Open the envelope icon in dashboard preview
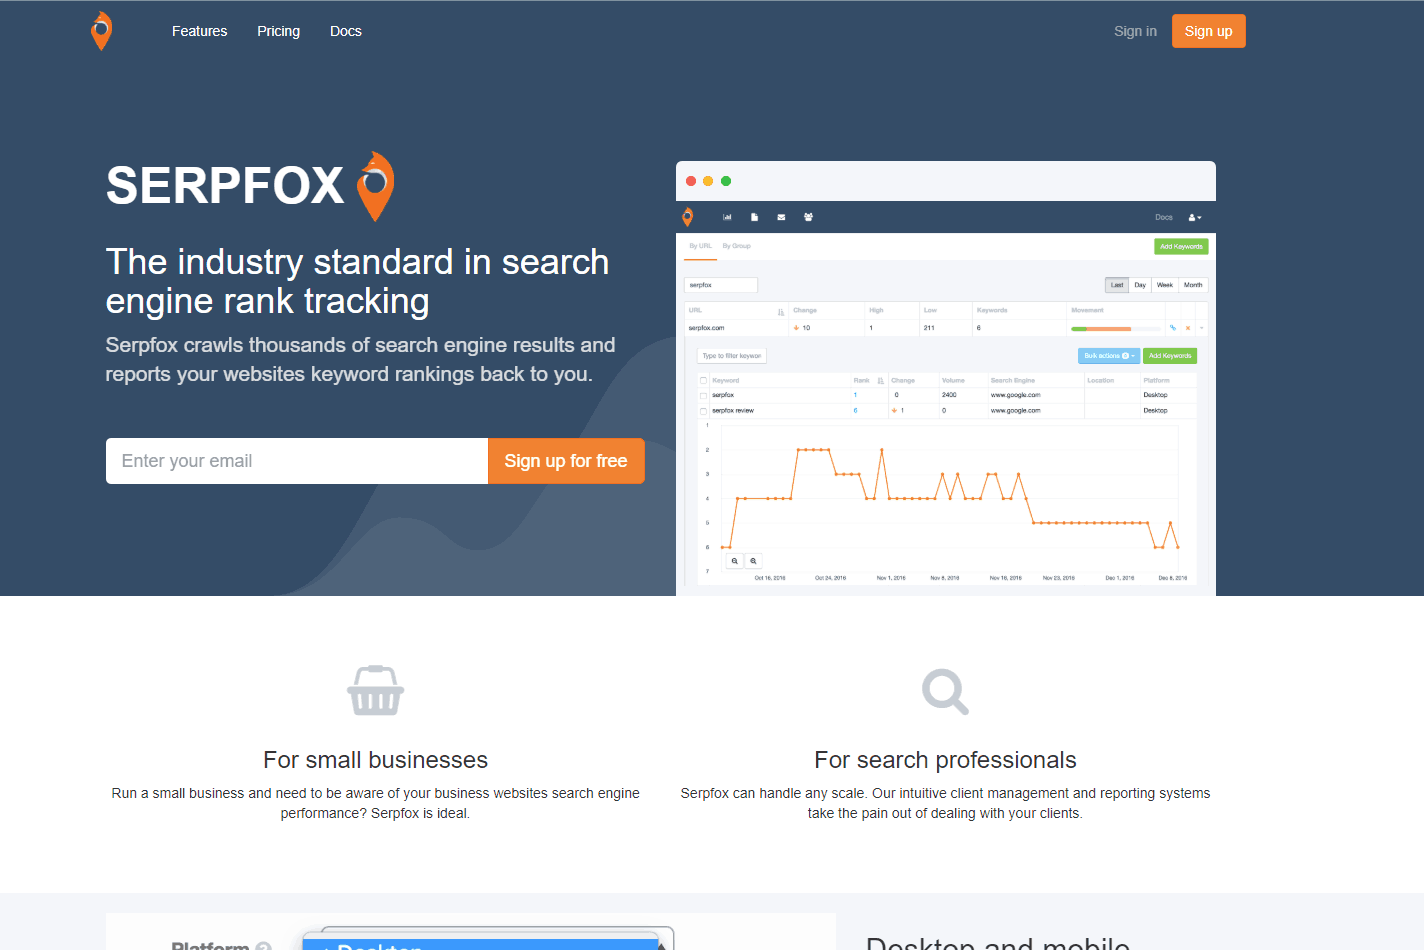This screenshot has height=950, width=1424. pyautogui.click(x=781, y=217)
